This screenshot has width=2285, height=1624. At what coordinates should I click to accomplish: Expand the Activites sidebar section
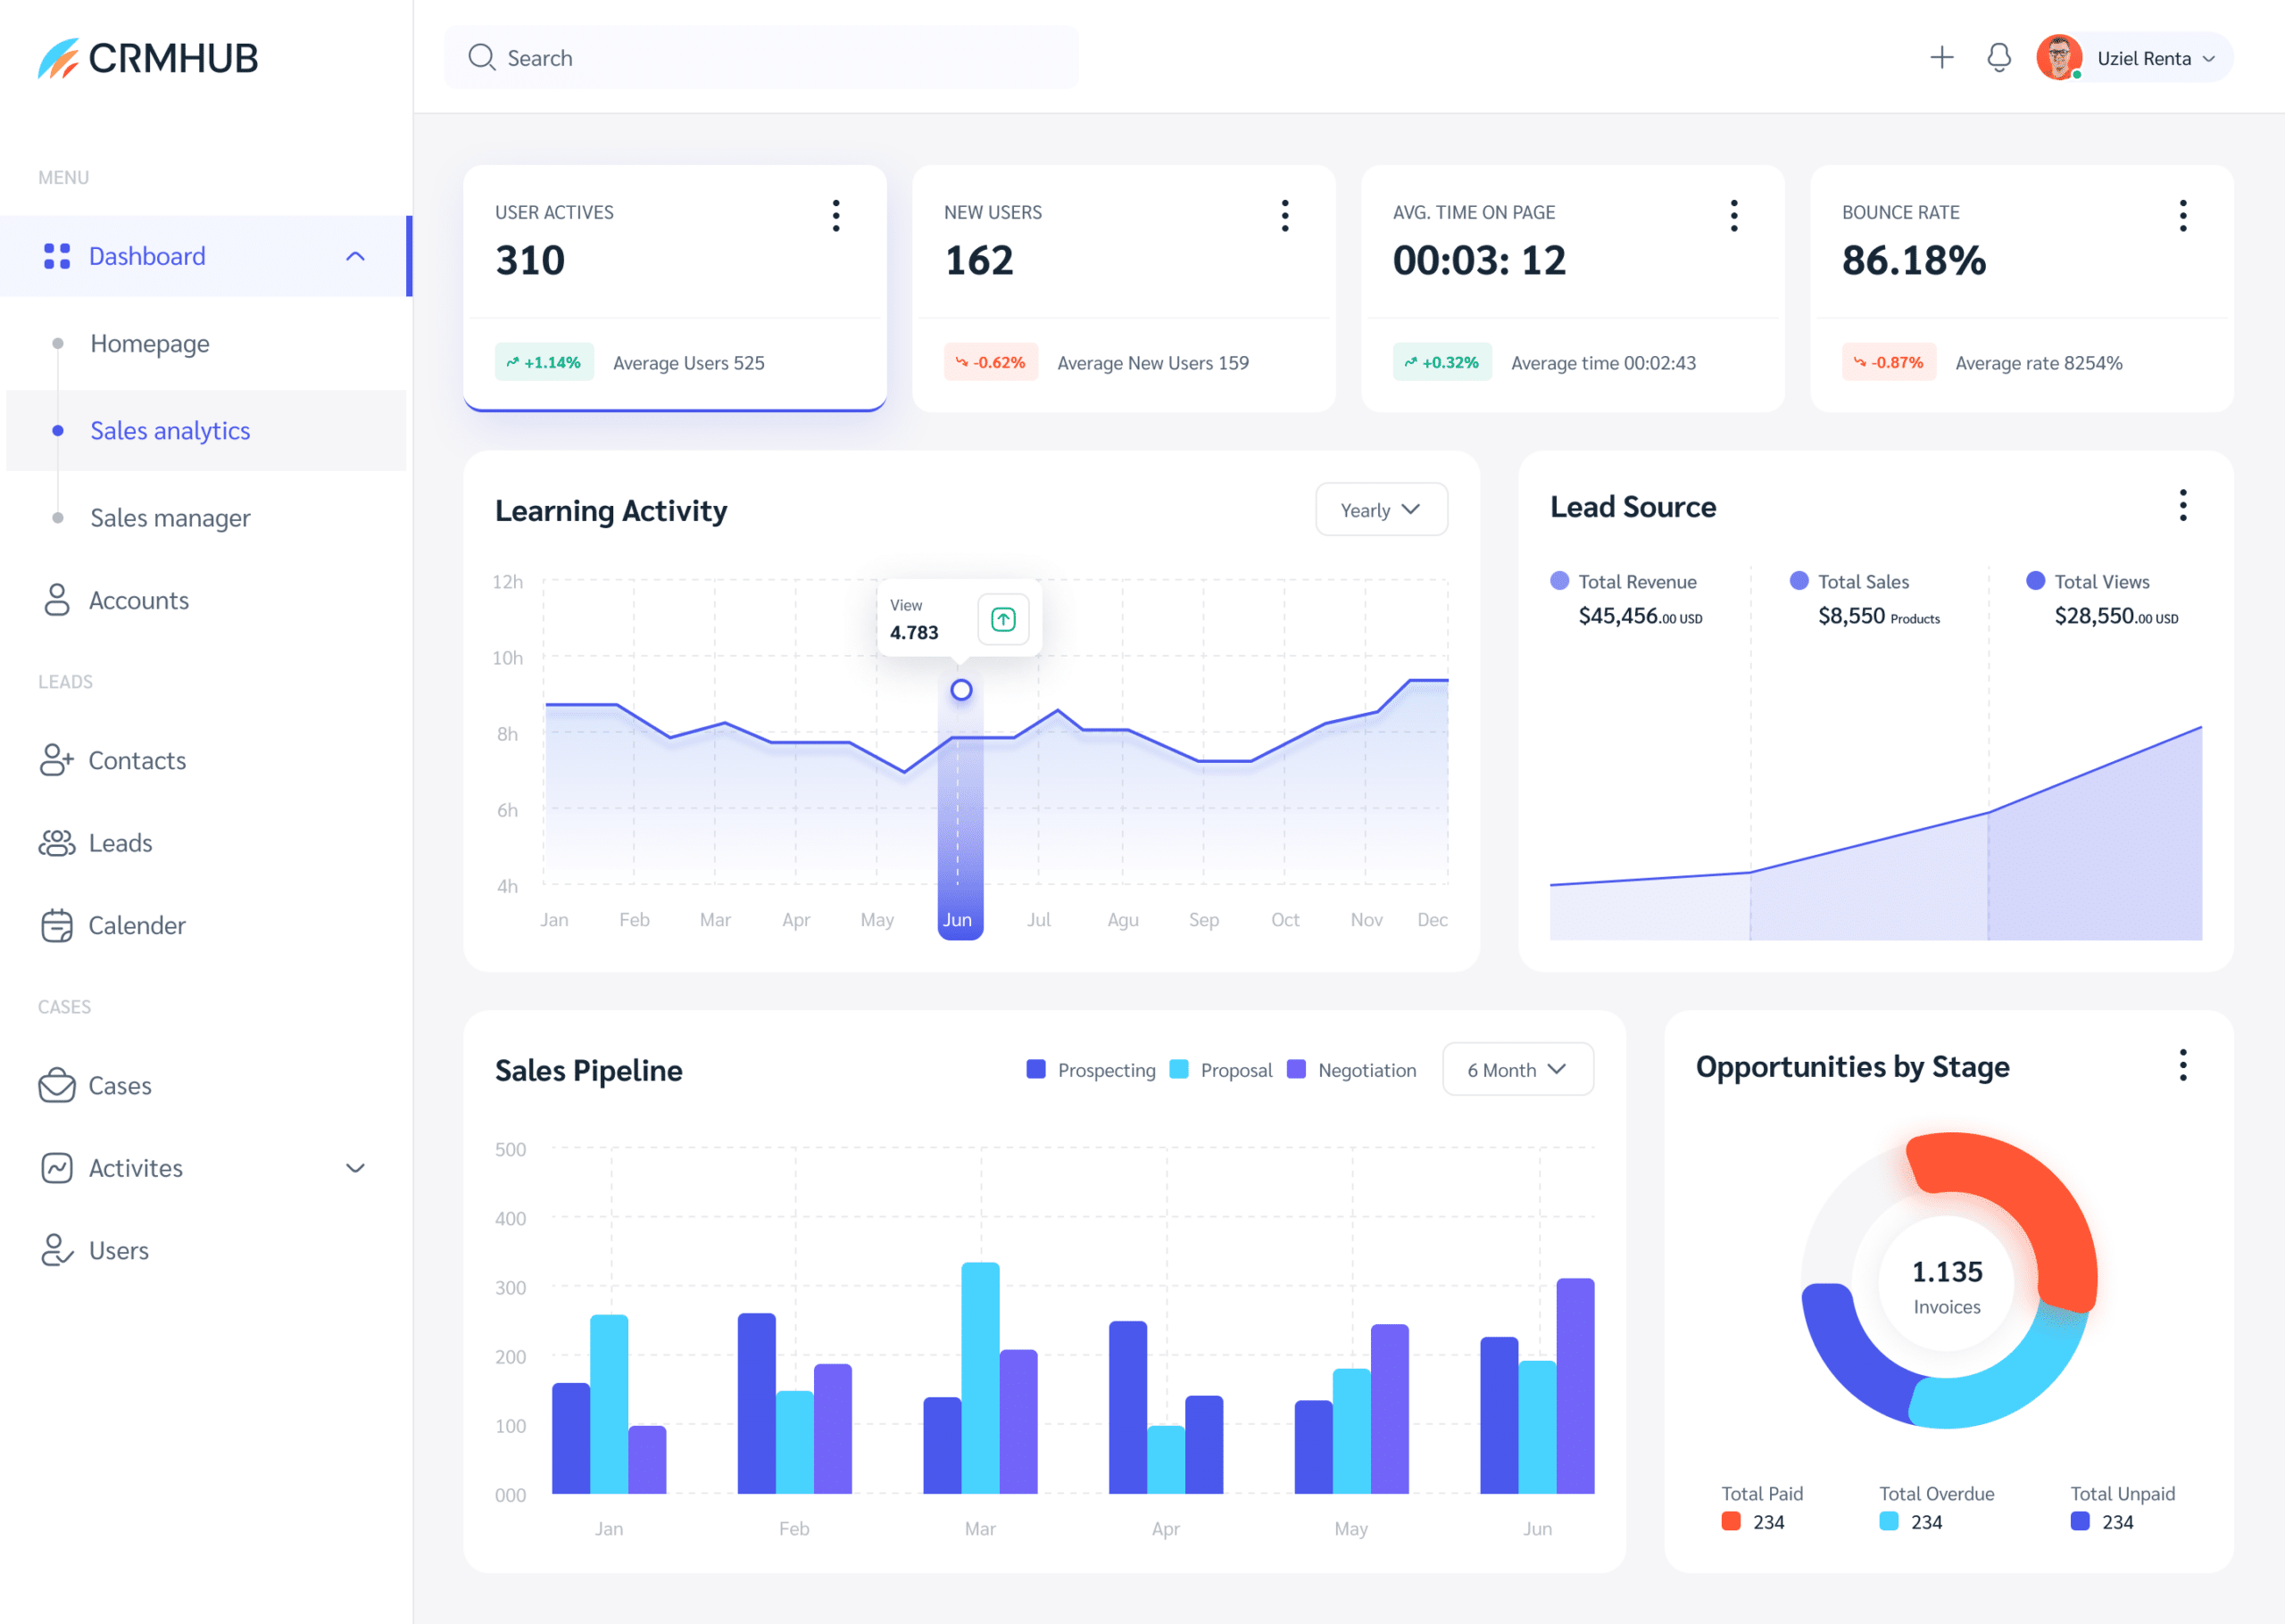[x=355, y=1167]
